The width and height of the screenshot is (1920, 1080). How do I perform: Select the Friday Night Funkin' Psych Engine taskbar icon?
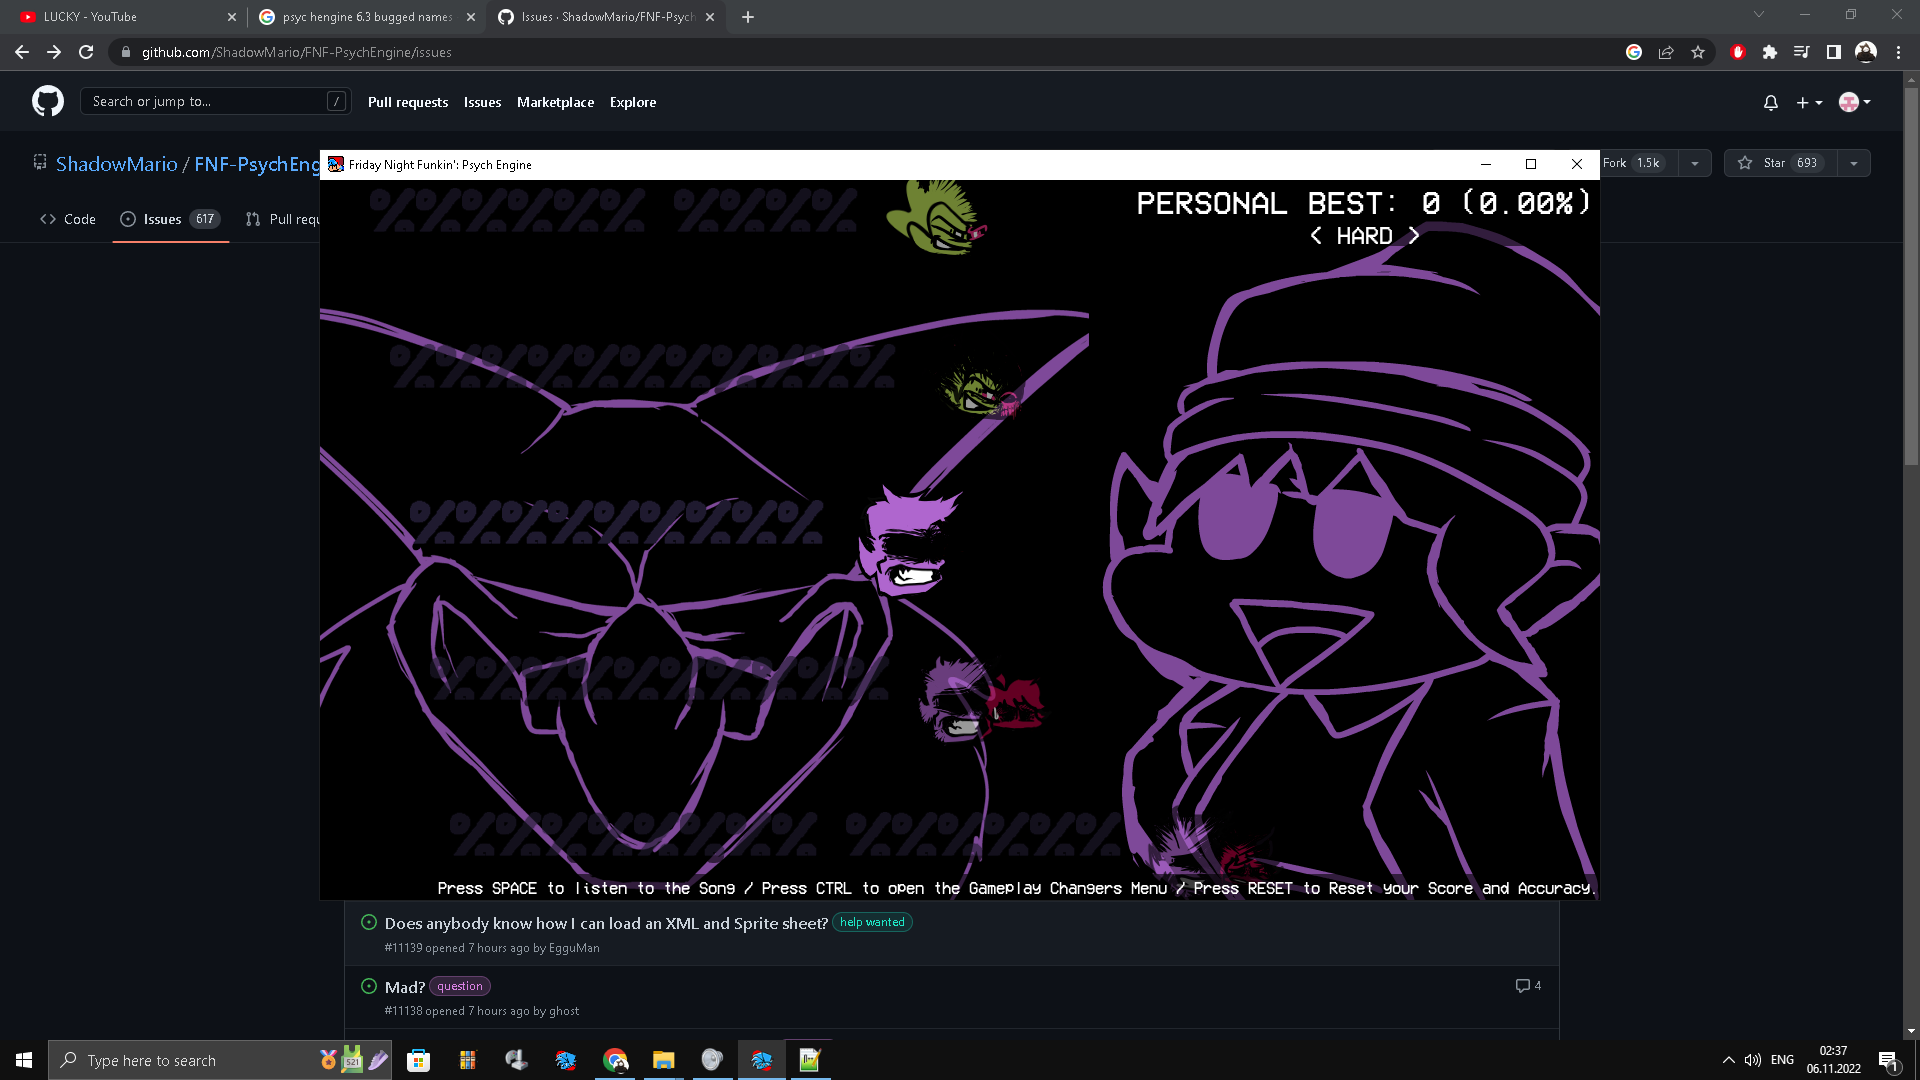coord(762,1060)
